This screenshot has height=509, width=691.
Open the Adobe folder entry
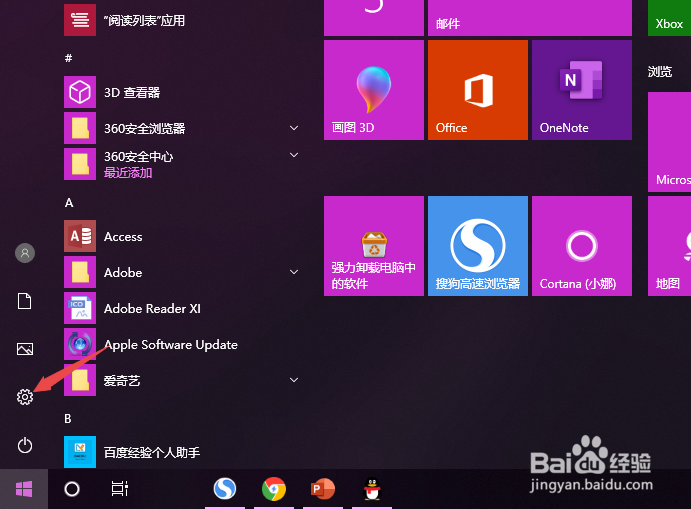click(x=185, y=272)
